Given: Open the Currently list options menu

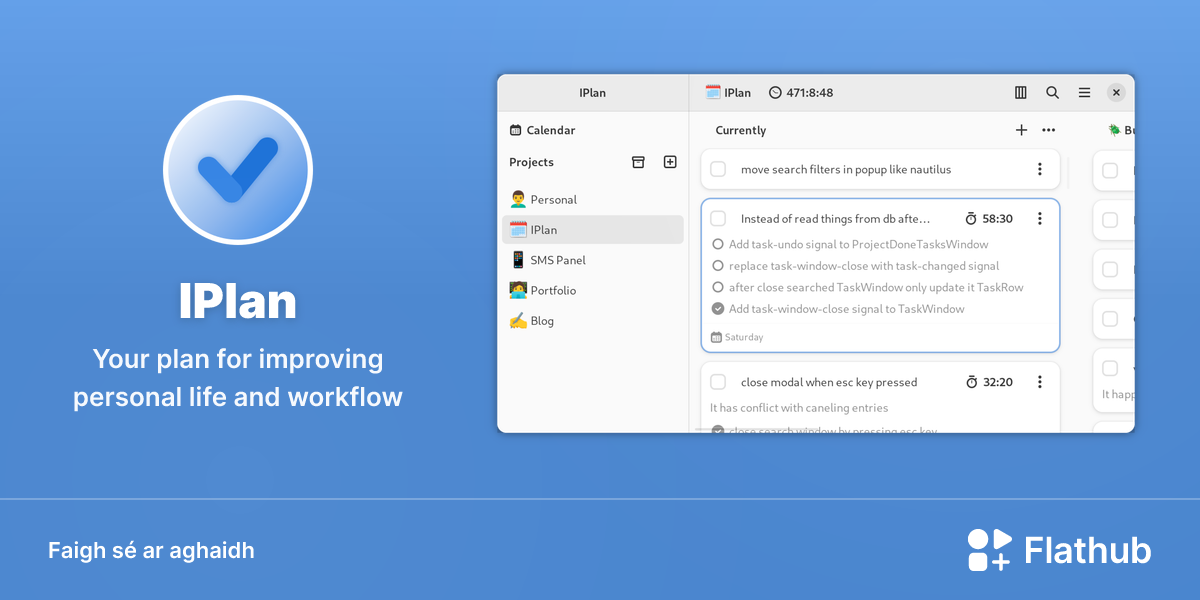Looking at the screenshot, I should pyautogui.click(x=1048, y=130).
